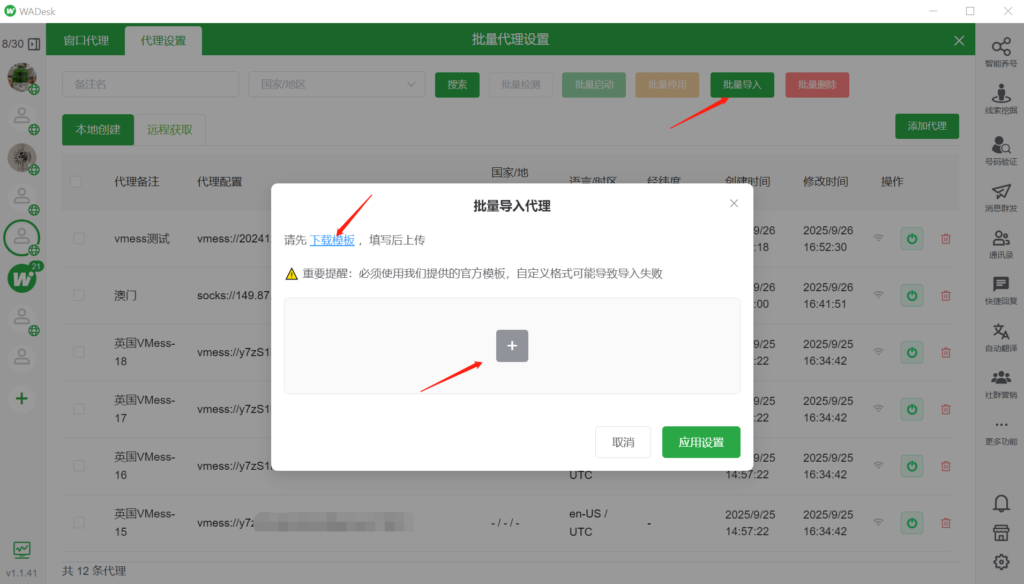1024x584 pixels.
Task: Switch to the 窗口代理 tab
Action: tap(86, 40)
